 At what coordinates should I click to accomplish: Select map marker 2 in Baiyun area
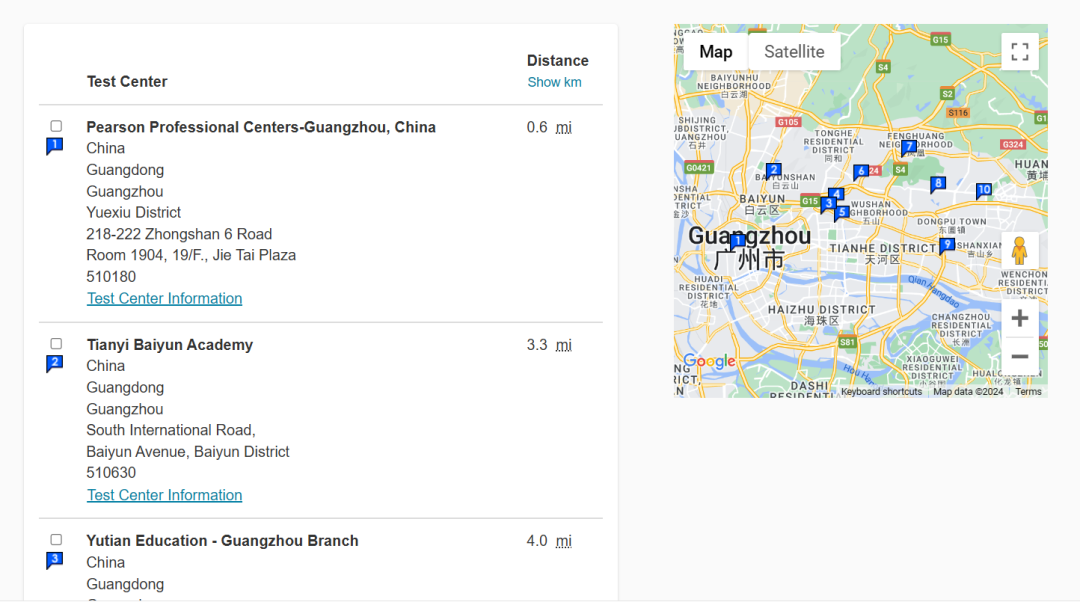click(x=775, y=169)
